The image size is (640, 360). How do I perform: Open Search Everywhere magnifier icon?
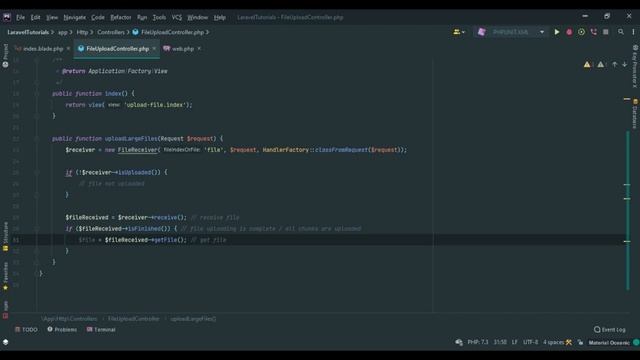(621, 32)
